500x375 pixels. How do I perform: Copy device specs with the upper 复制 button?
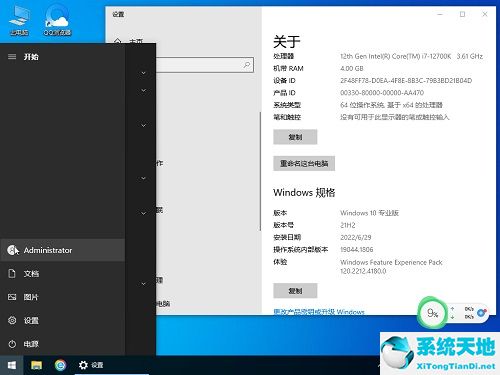295,137
